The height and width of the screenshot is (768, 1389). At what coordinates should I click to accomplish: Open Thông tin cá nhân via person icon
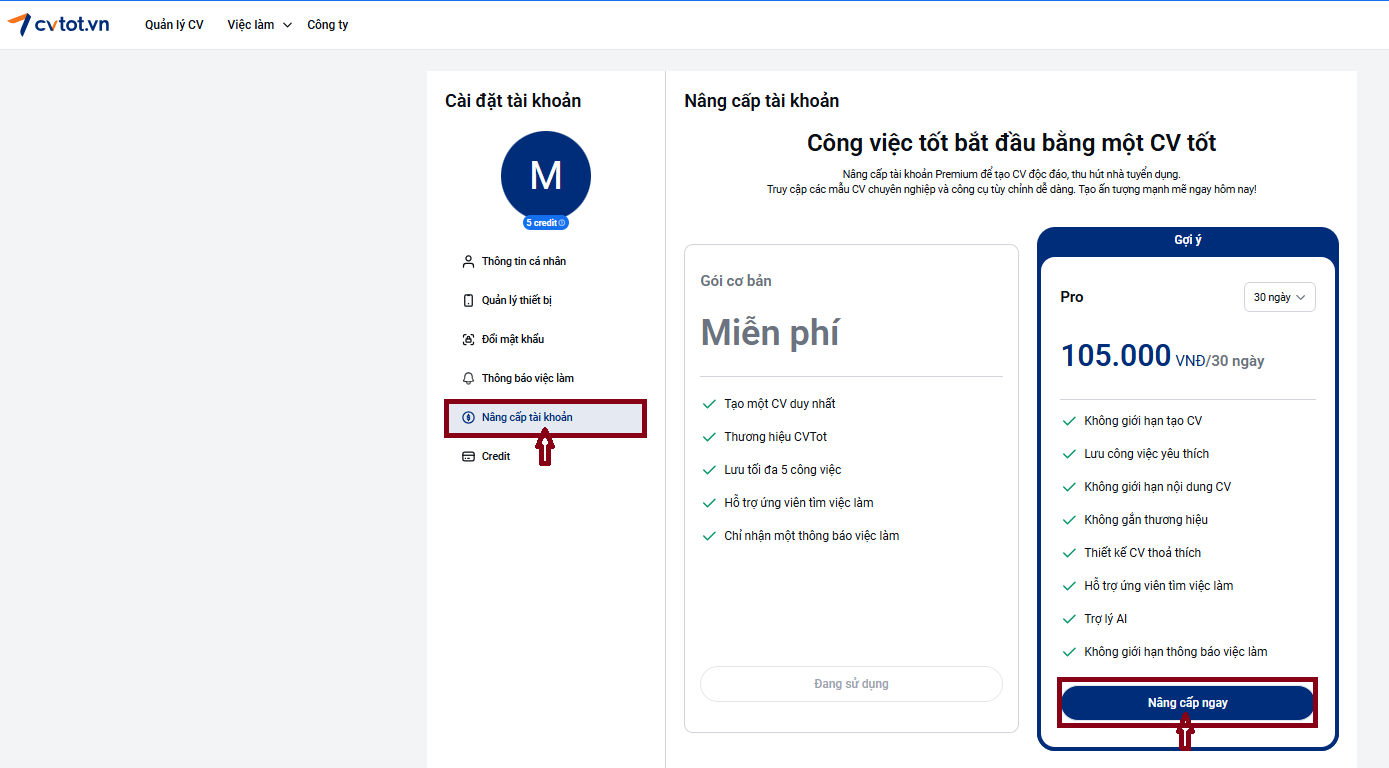(x=468, y=262)
